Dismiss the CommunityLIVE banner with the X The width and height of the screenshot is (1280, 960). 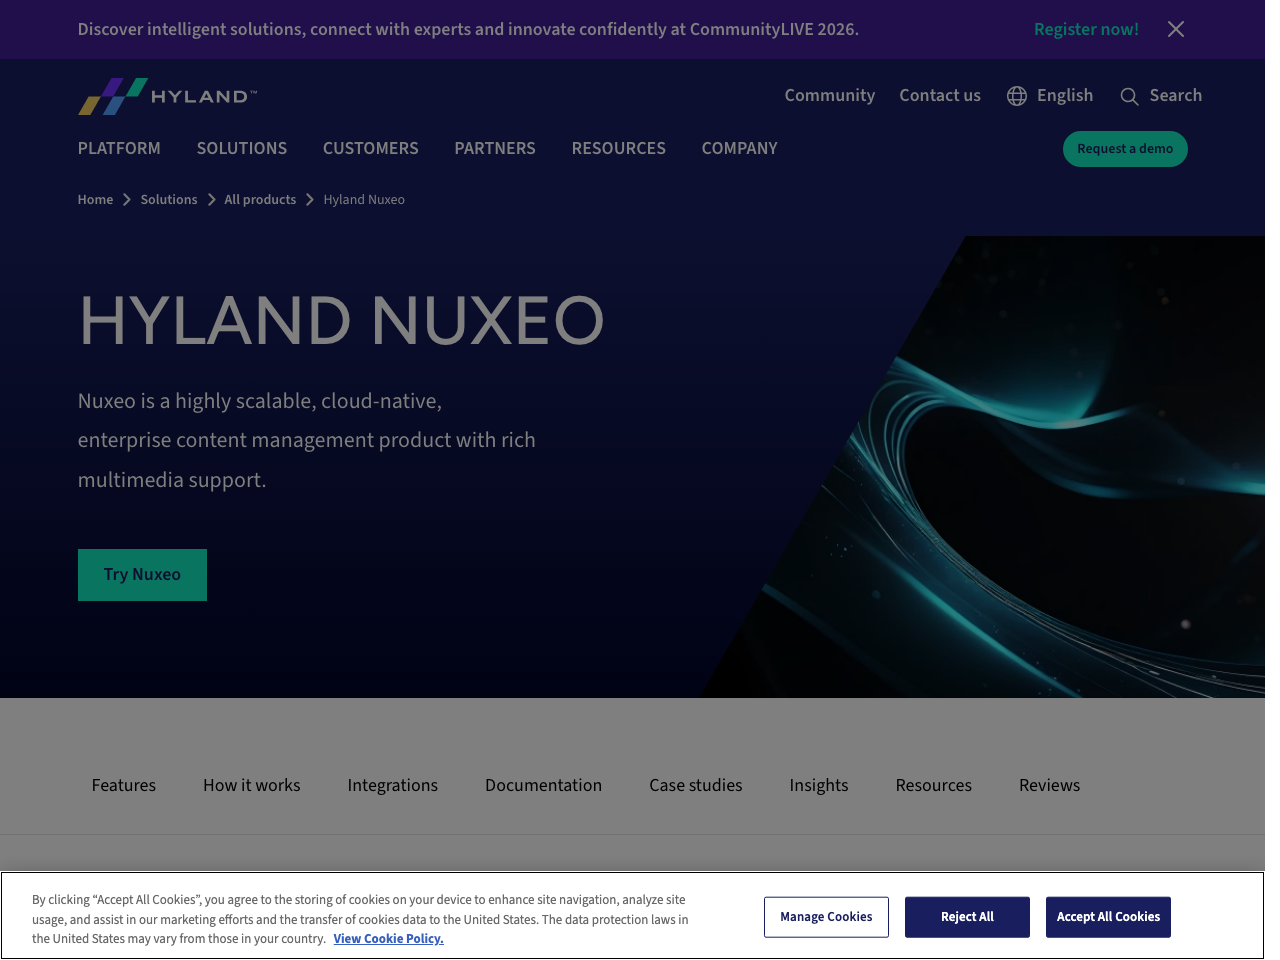point(1175,29)
